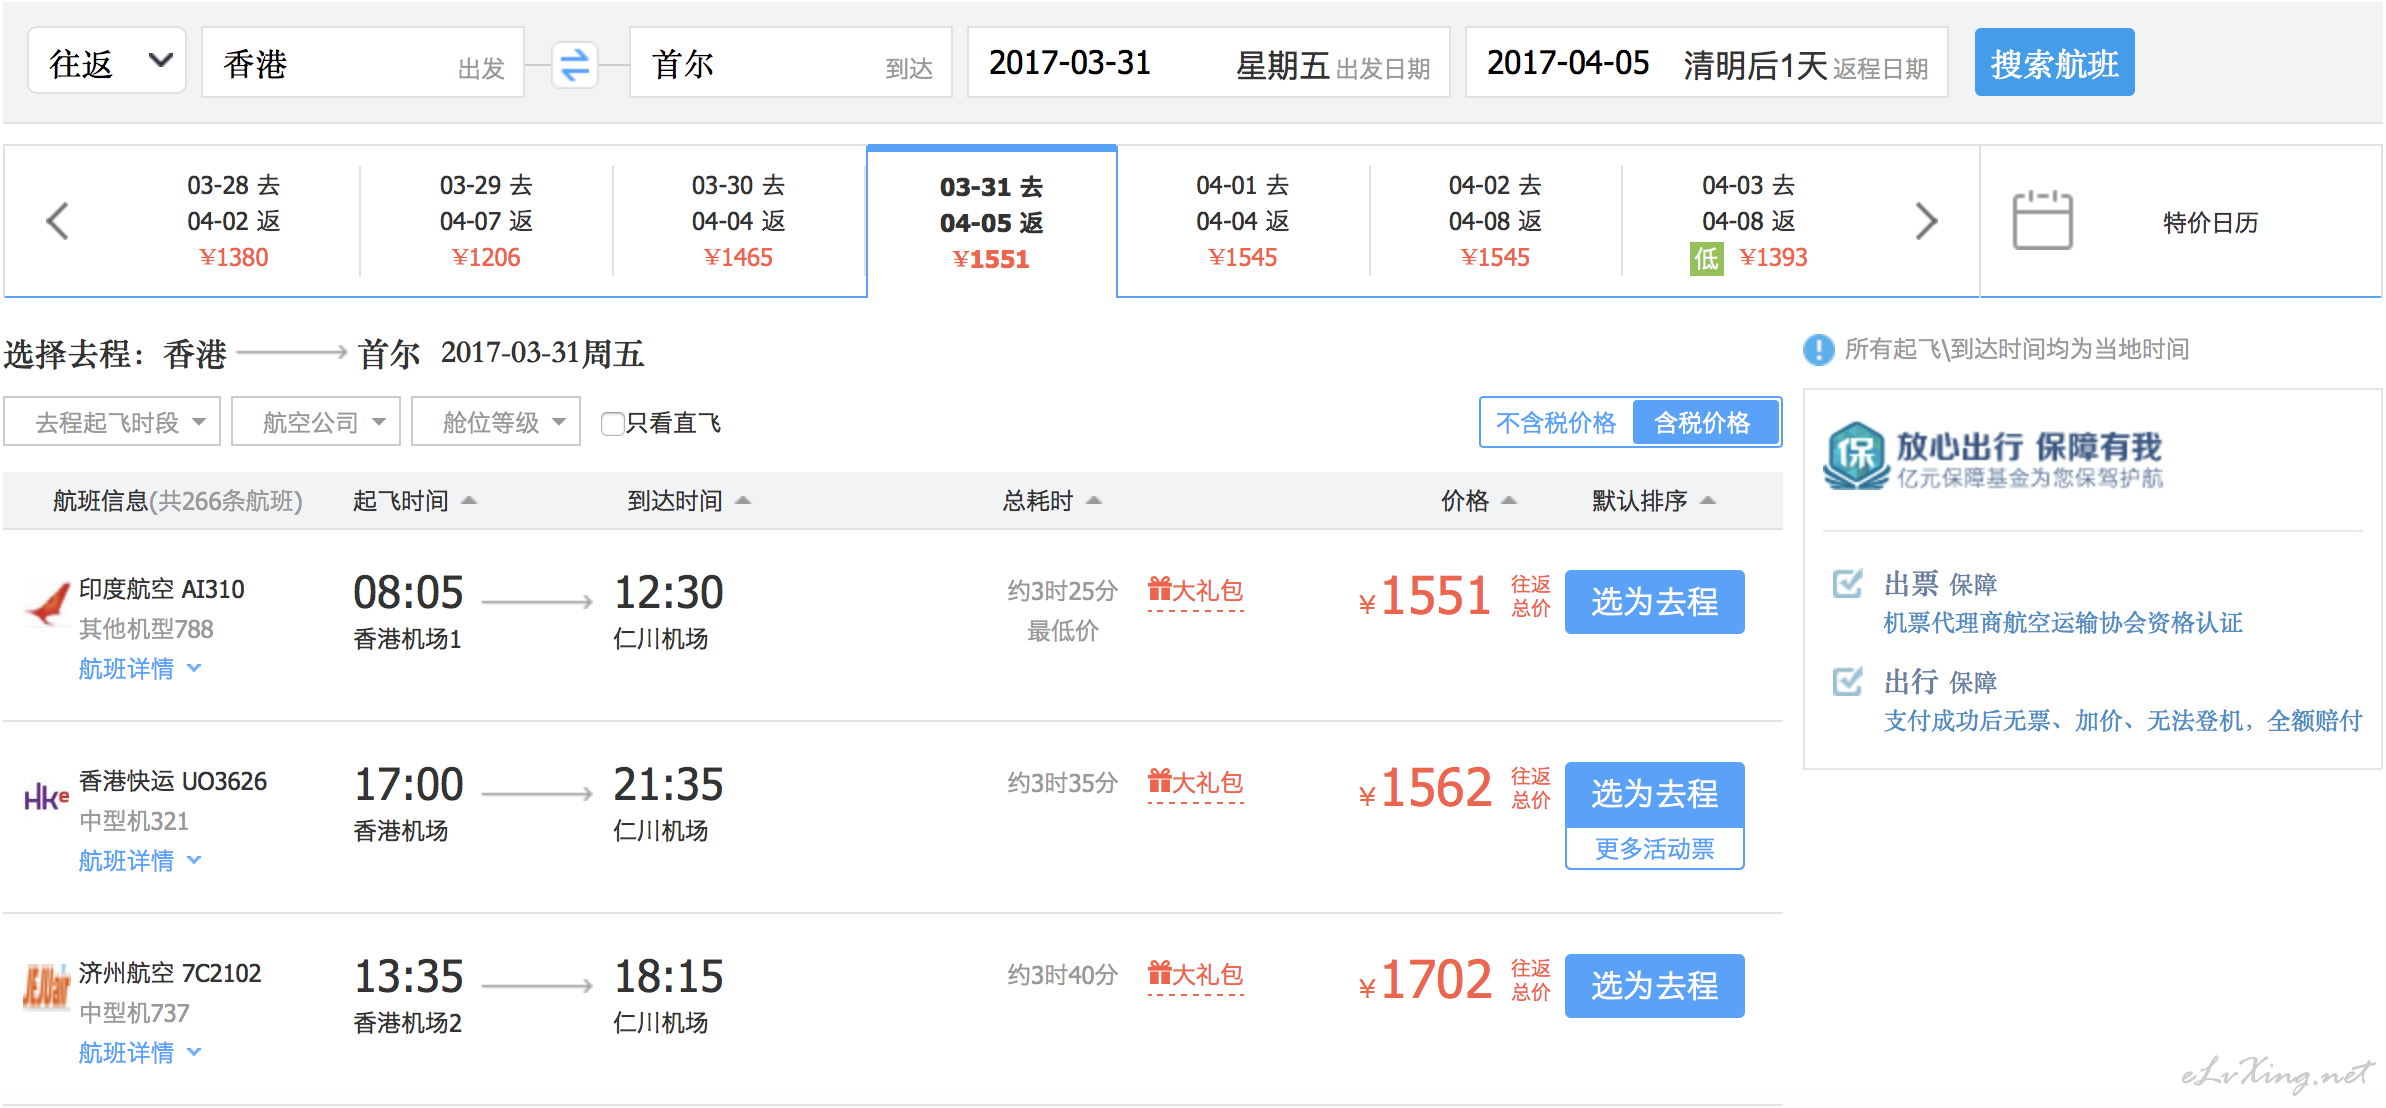Sort by 价格 arrow
Screen dimensions: 2386x1108
pos(1509,500)
